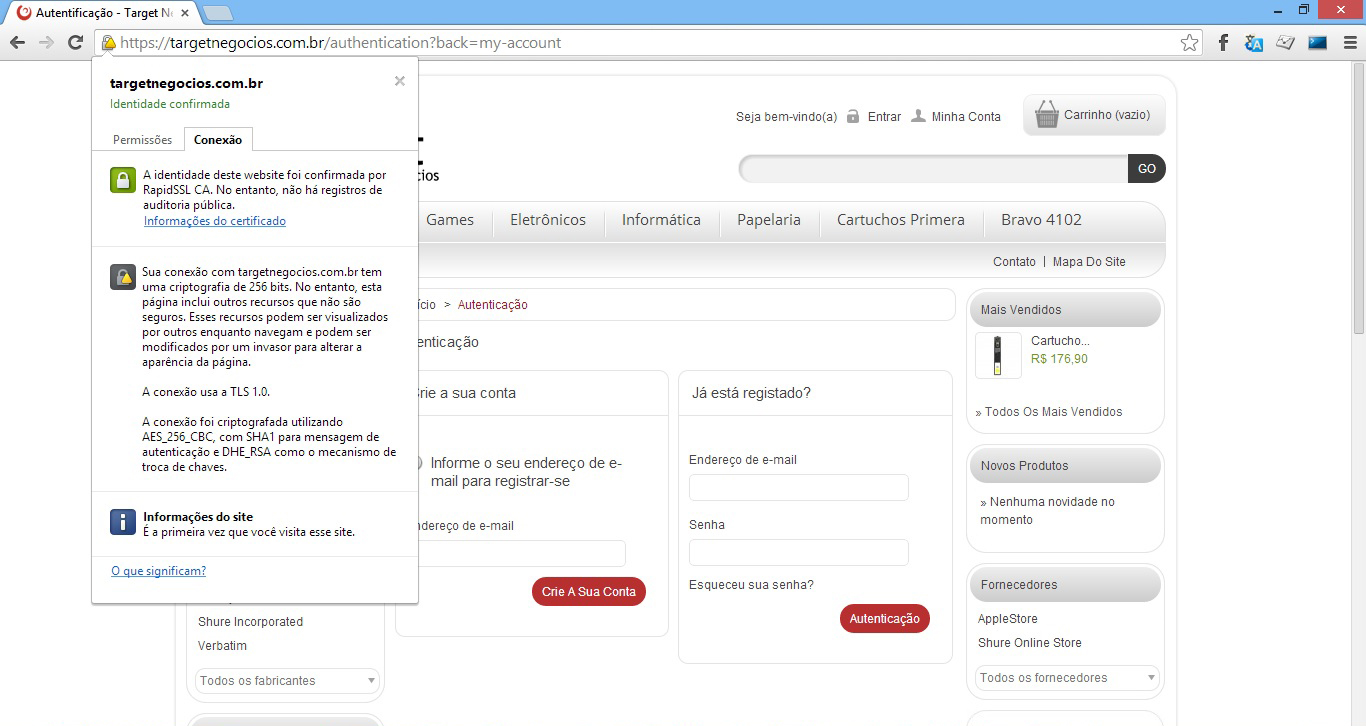Viewport: 1366px width, 726px height.
Task: Close the site info popup
Action: [x=400, y=81]
